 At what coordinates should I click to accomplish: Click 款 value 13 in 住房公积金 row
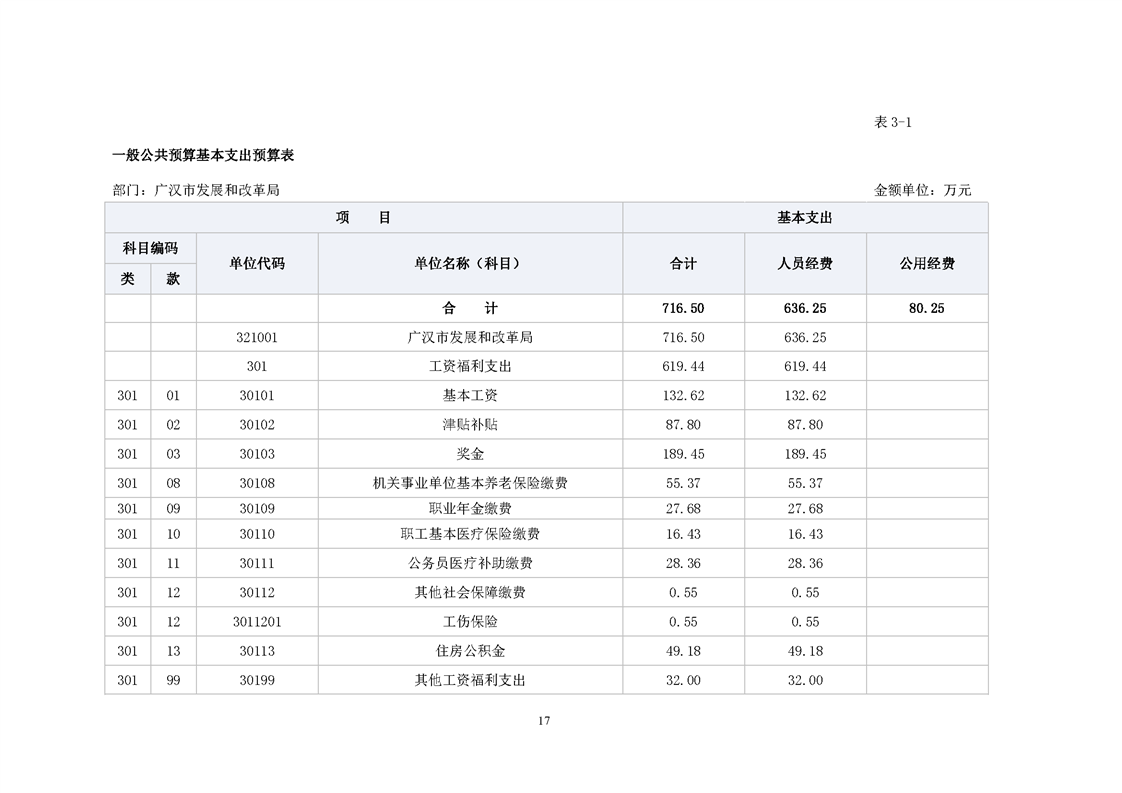point(173,652)
